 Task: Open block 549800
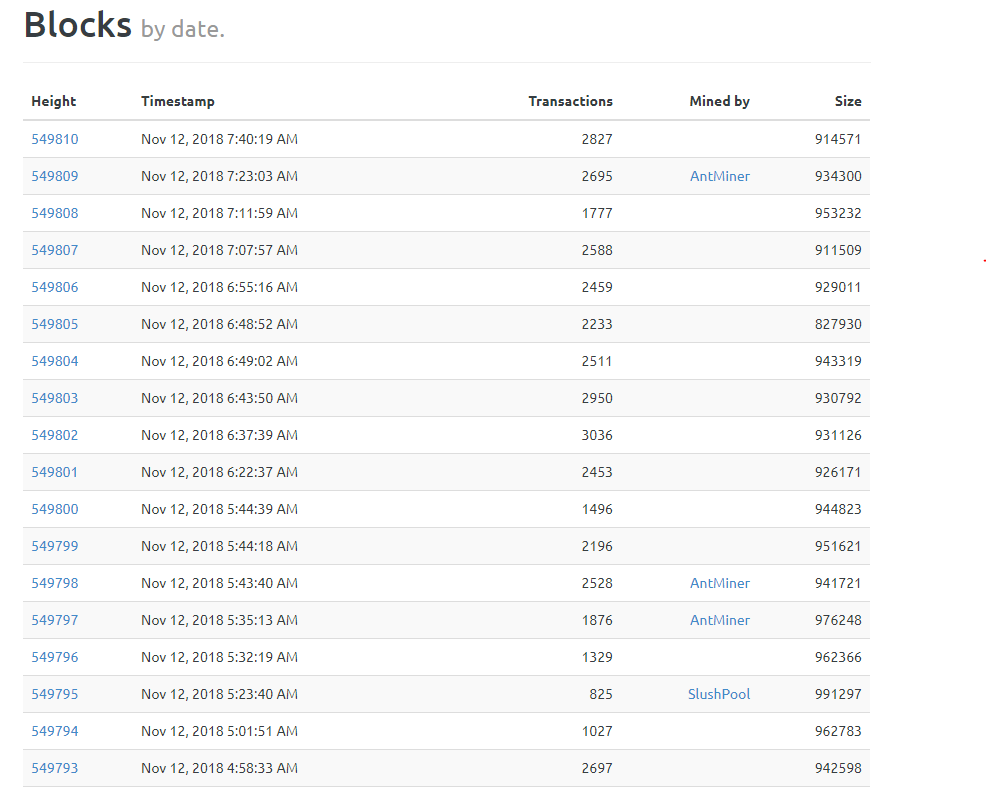click(54, 509)
